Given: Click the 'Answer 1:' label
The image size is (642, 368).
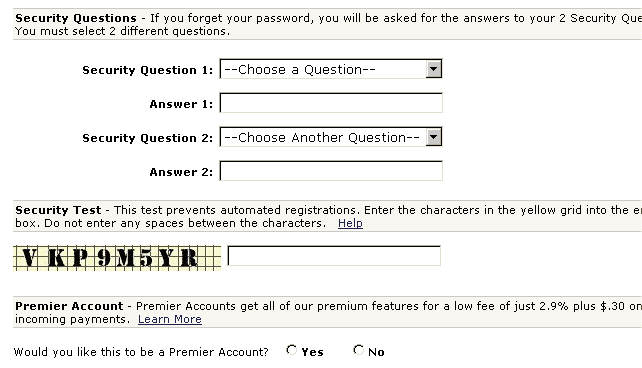Looking at the screenshot, I should [x=181, y=104].
